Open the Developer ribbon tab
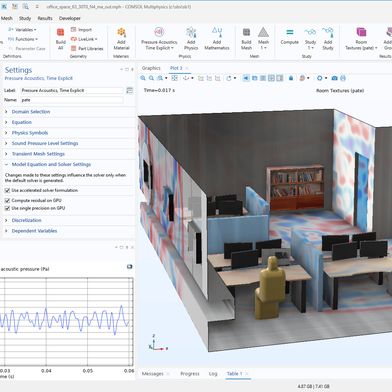392x392 pixels. click(70, 18)
